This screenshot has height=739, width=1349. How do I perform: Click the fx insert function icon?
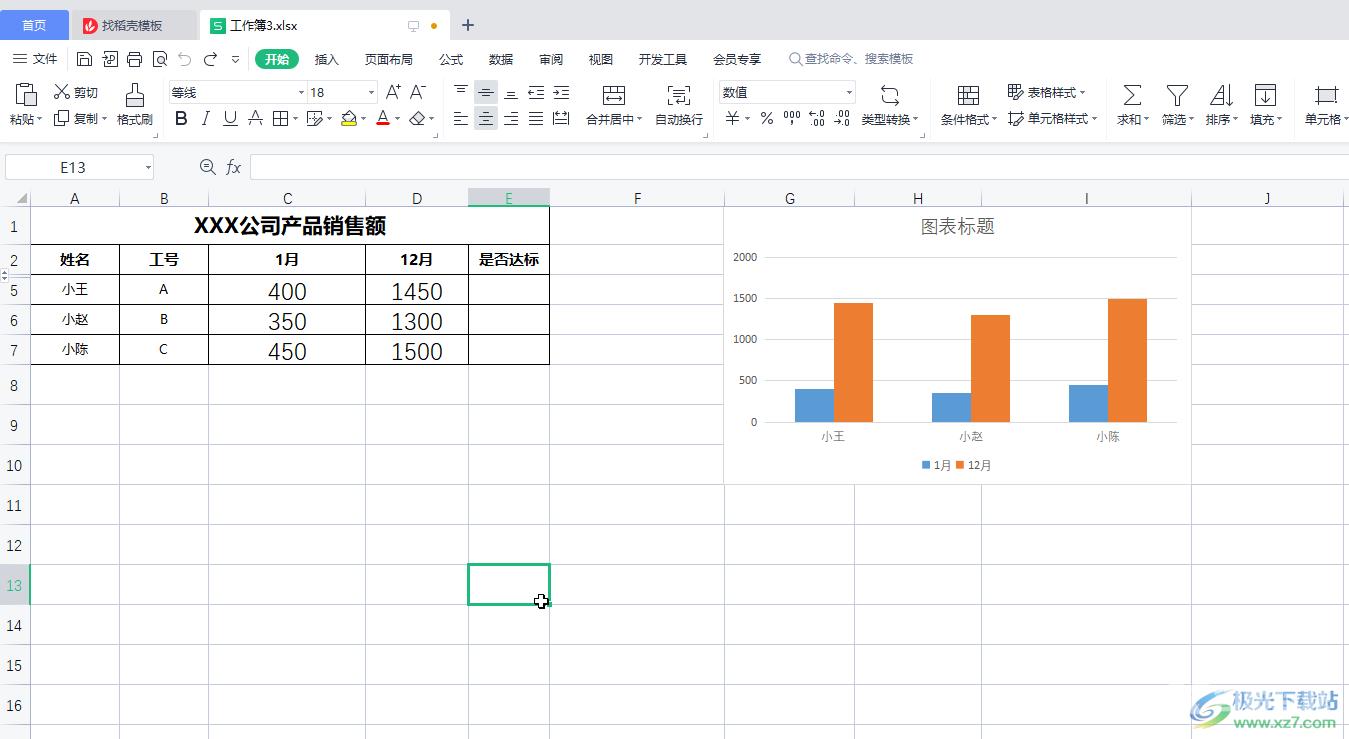233,167
